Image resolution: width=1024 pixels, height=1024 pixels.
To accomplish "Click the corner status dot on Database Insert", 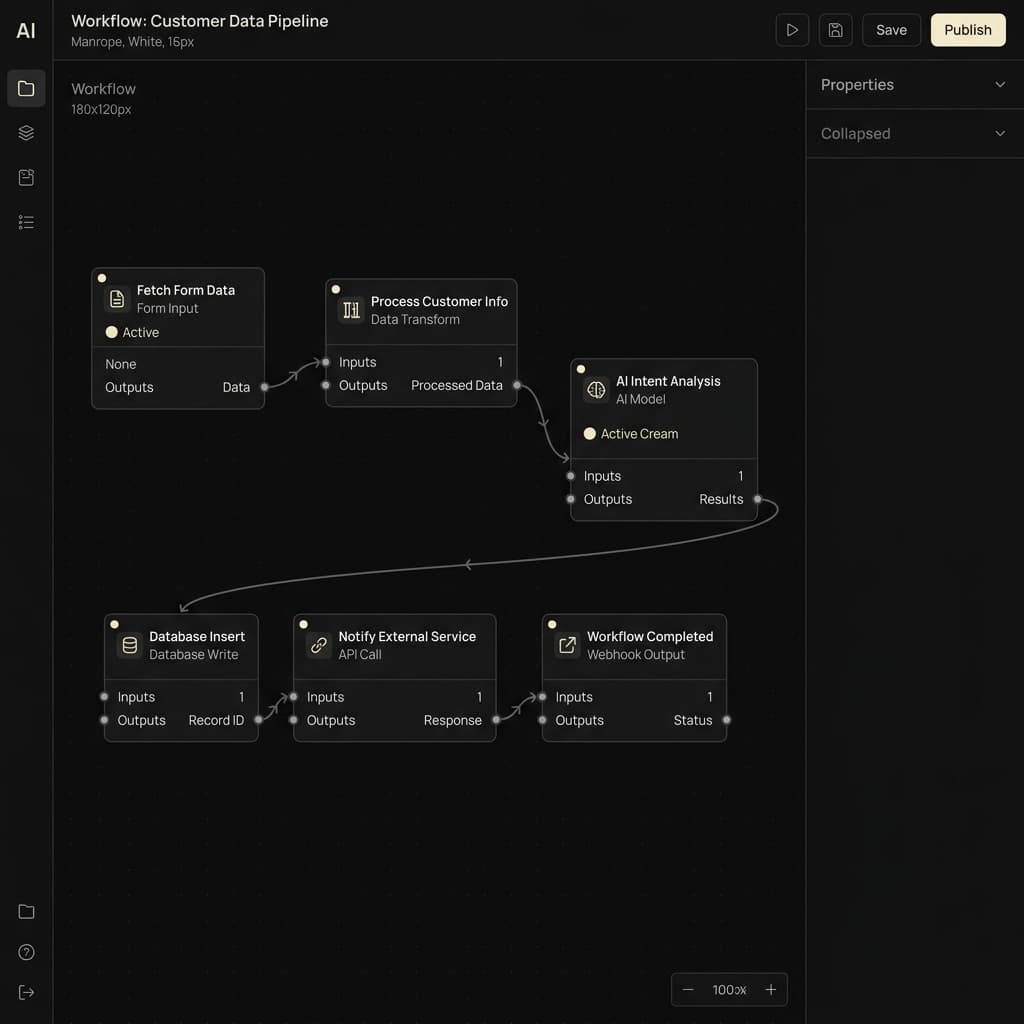I will click(x=114, y=624).
